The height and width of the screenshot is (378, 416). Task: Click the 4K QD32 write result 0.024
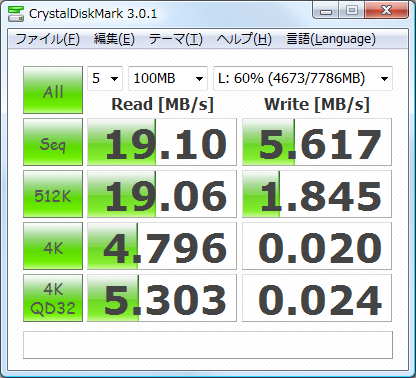[317, 298]
